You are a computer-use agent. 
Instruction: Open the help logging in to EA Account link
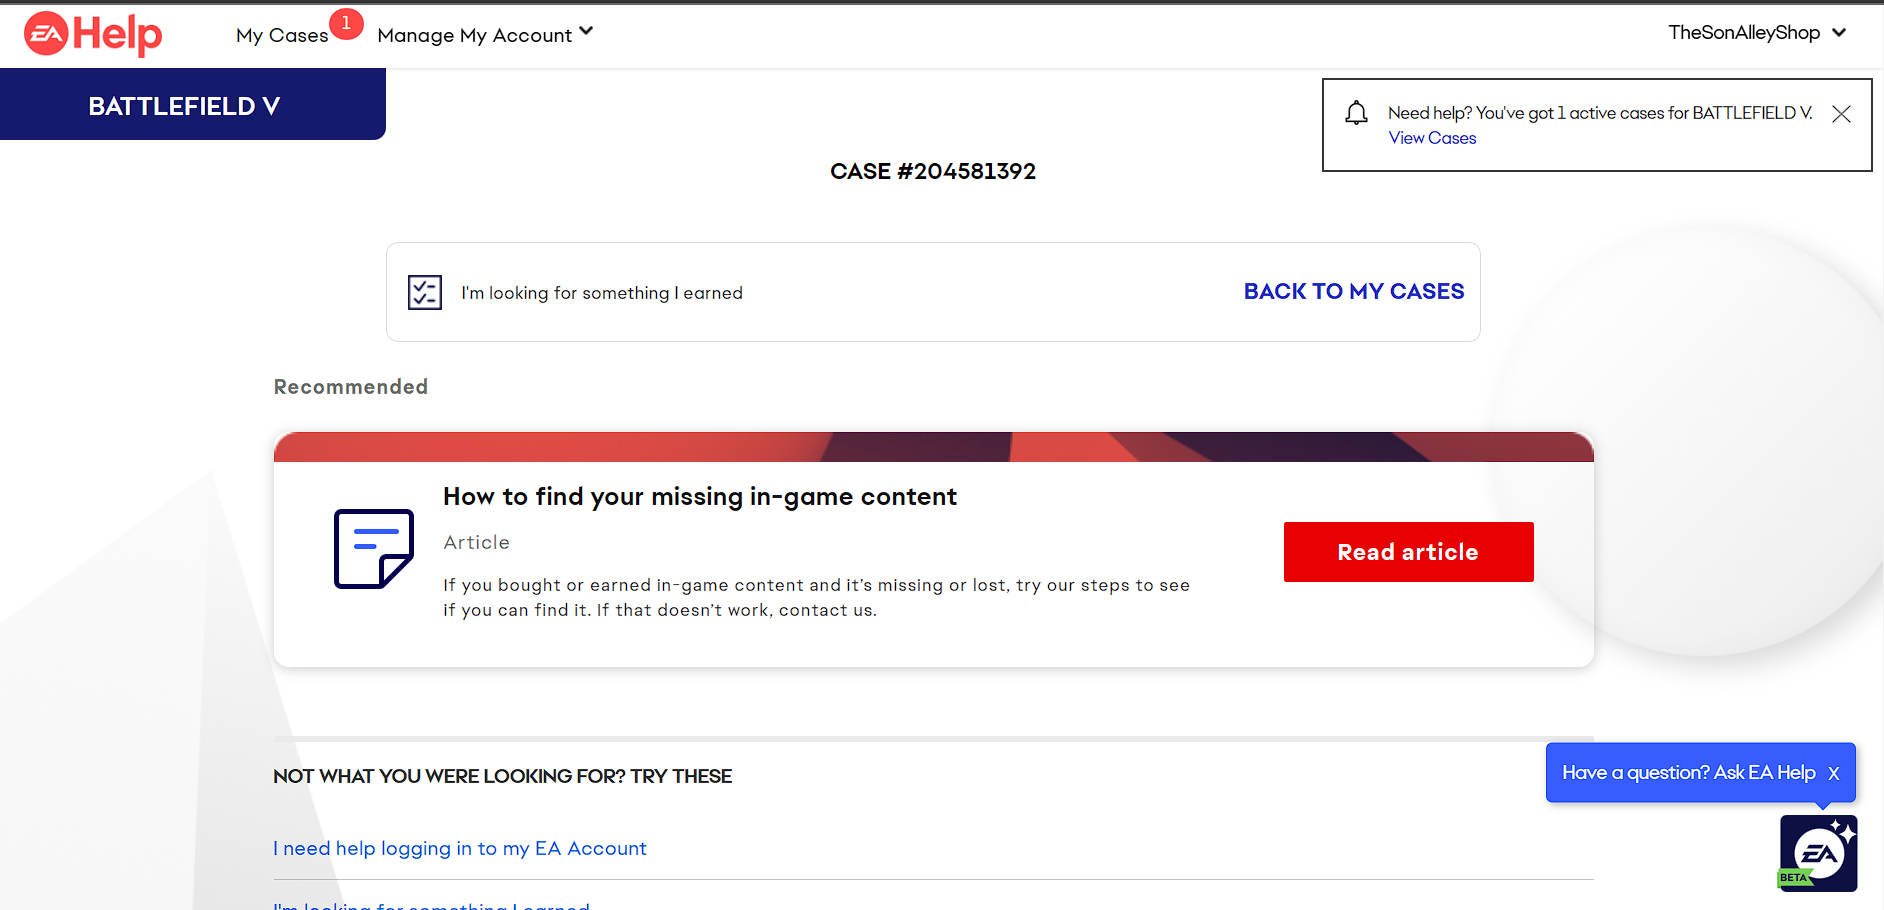(460, 848)
